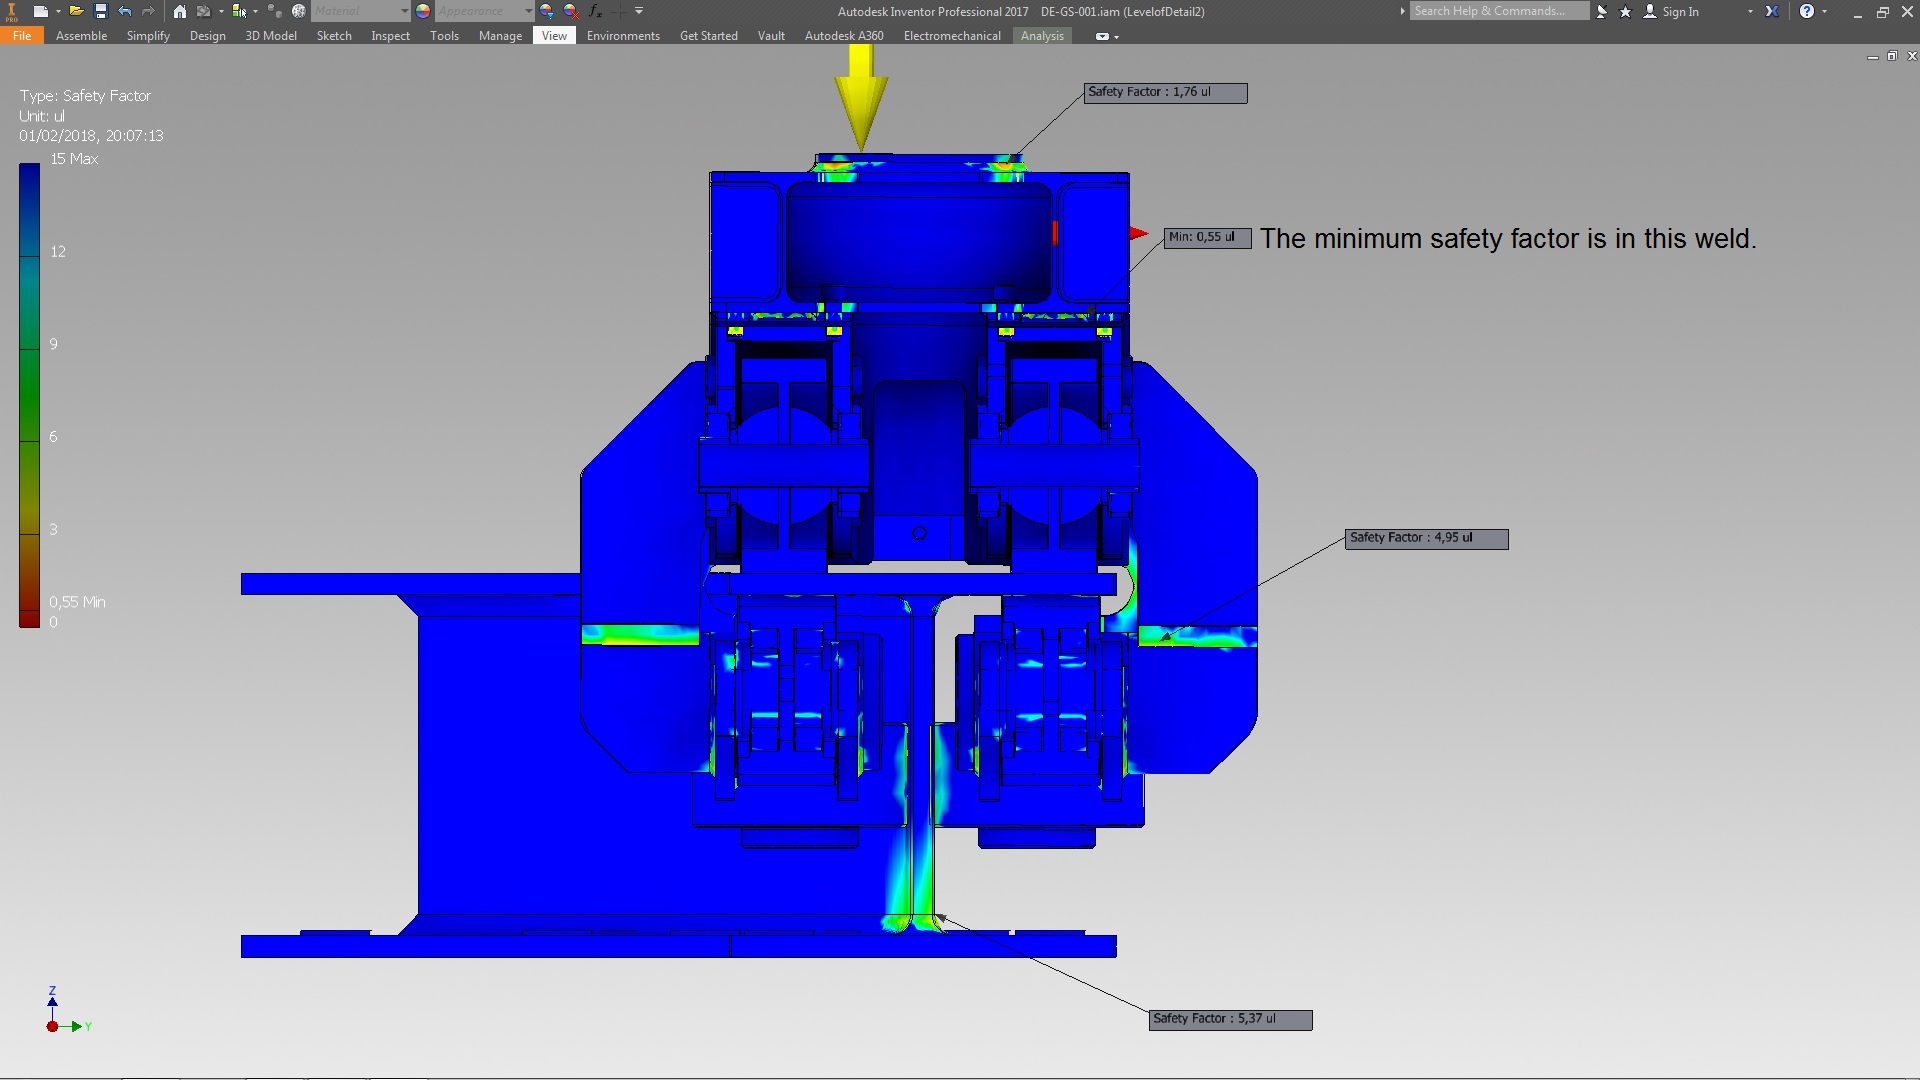
Task: Open the Appearance dropdown
Action: click(528, 11)
